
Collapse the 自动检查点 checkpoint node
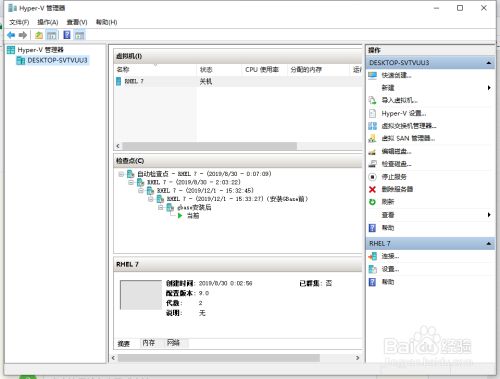pos(121,174)
